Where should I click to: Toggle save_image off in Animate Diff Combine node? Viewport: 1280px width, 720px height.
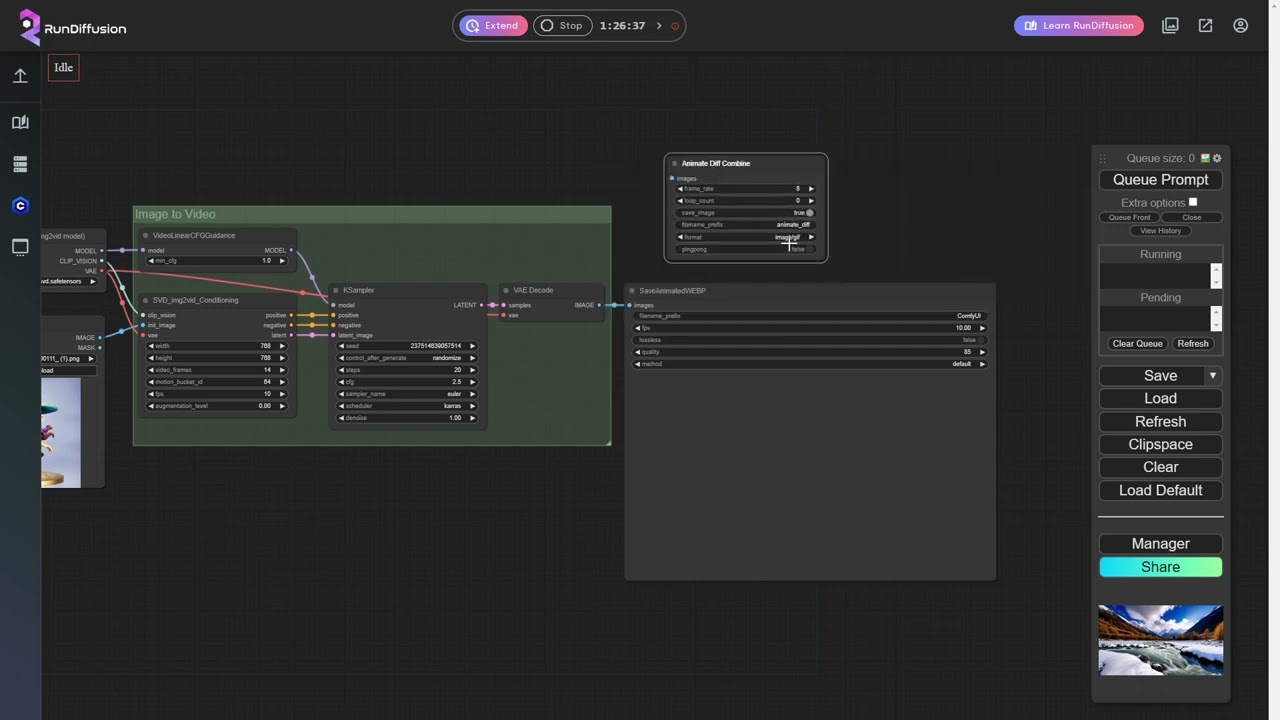pos(808,212)
